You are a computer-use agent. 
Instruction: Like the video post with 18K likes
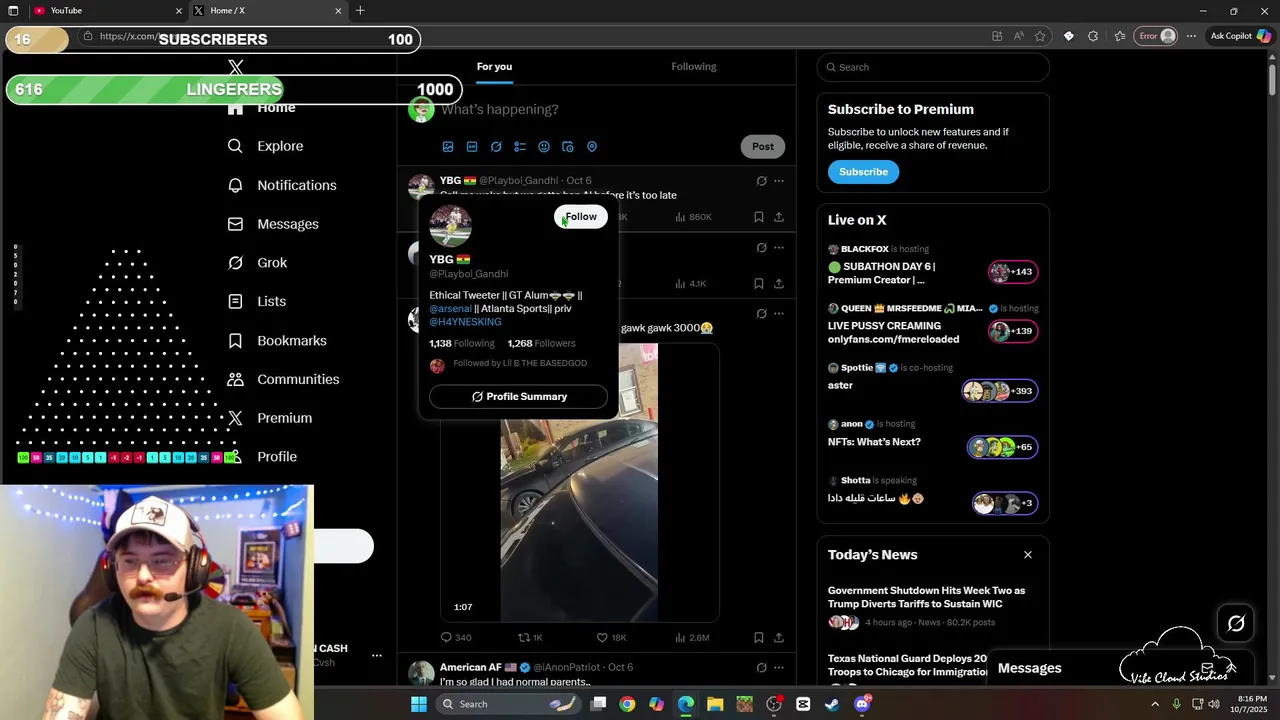tap(611, 637)
